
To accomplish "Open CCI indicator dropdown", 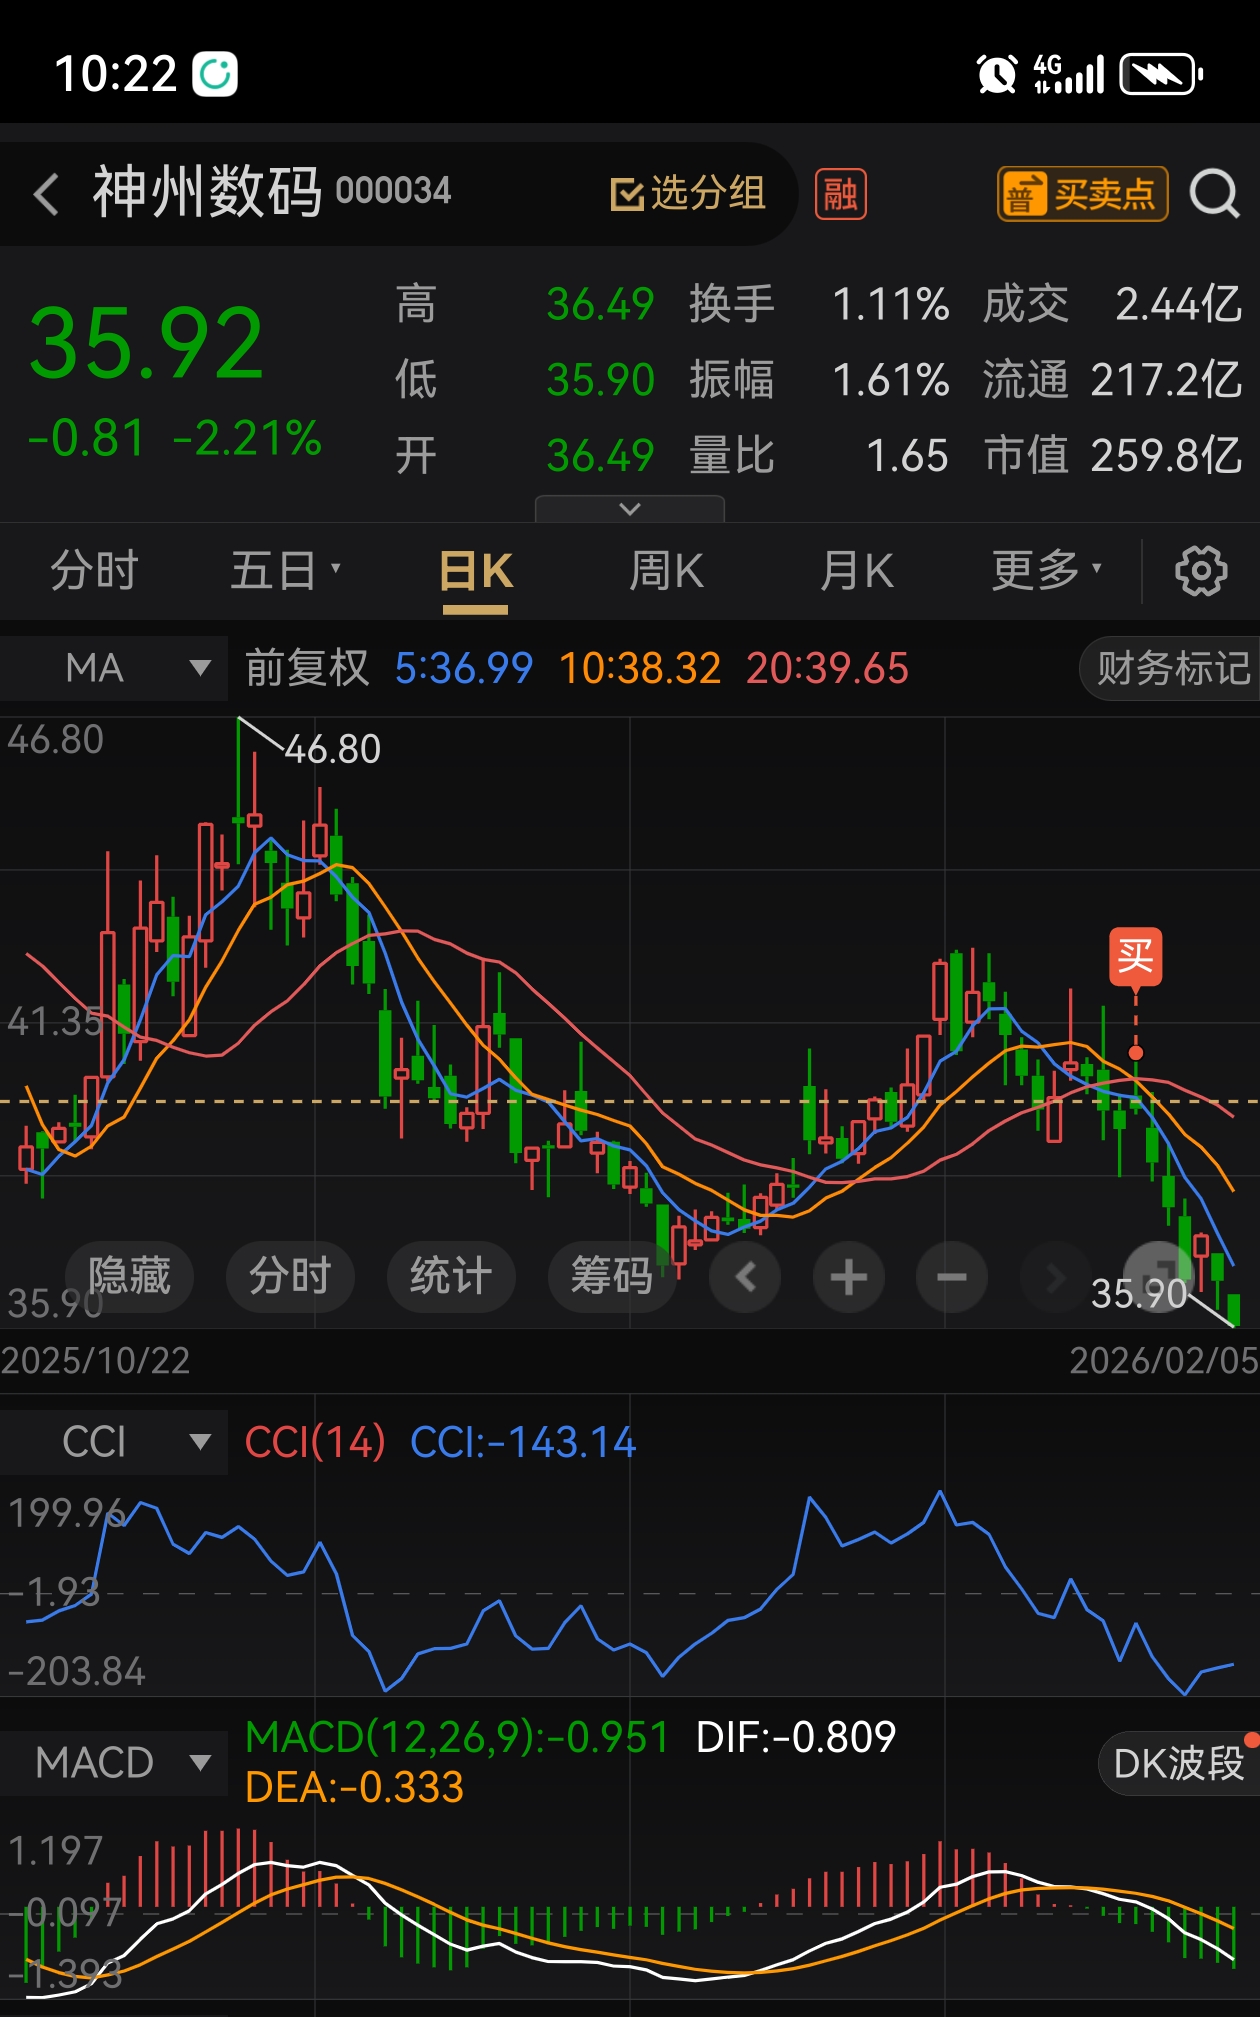I will [114, 1442].
